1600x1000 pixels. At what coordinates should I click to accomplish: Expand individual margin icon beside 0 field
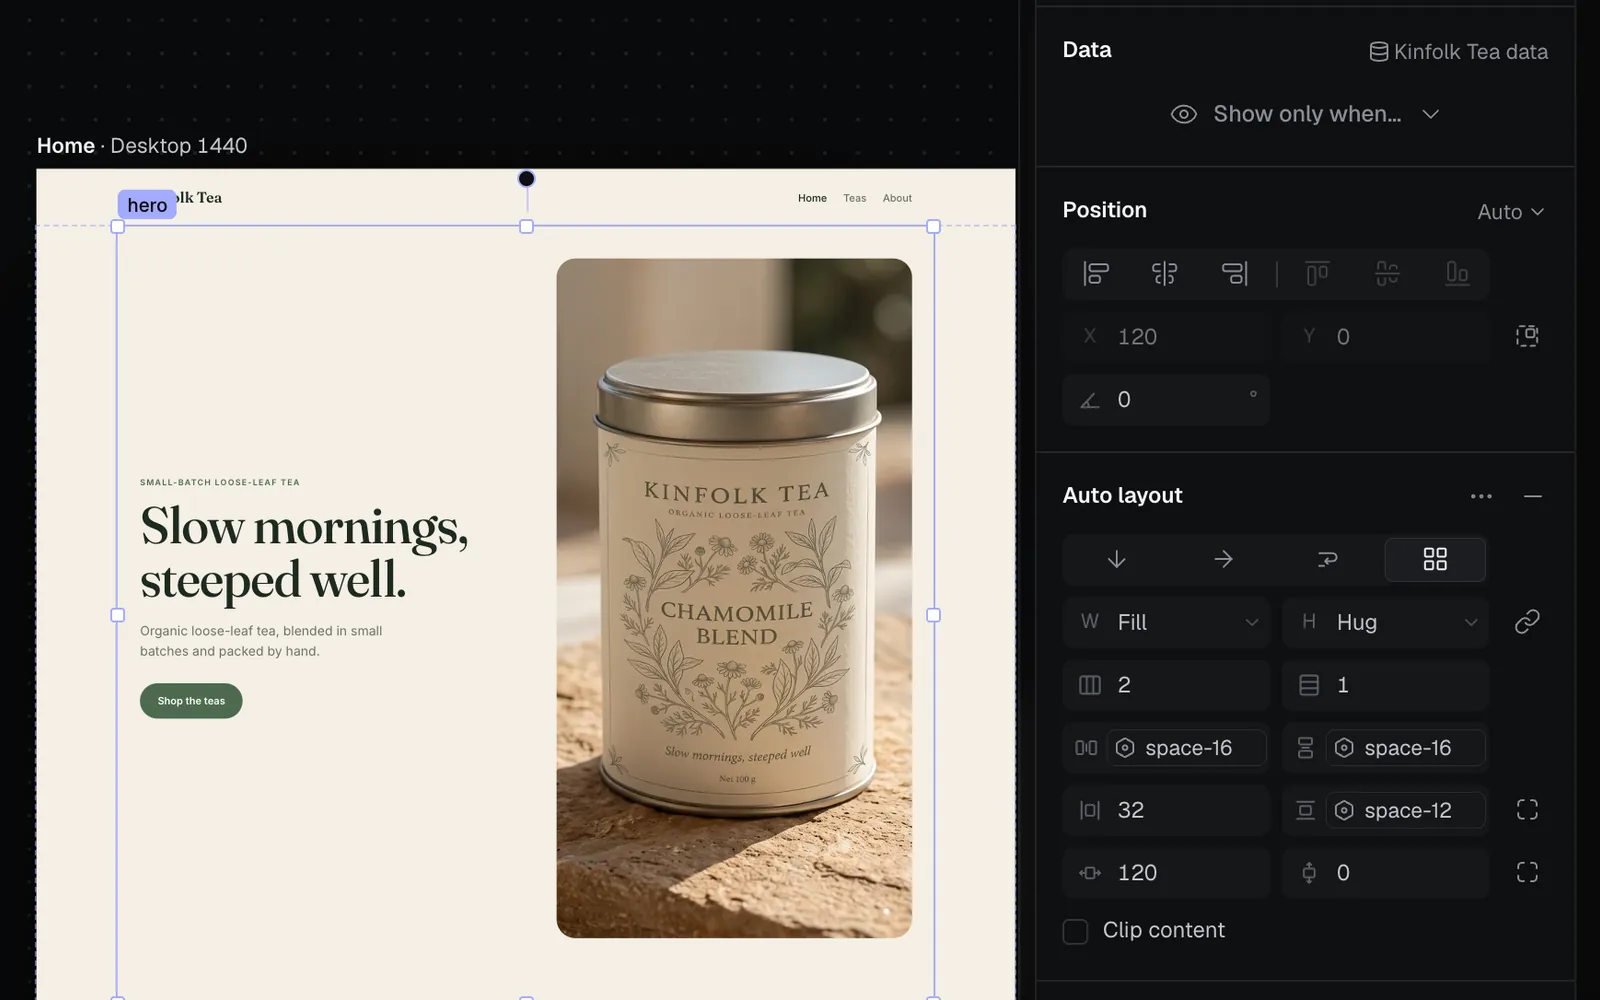[1527, 872]
